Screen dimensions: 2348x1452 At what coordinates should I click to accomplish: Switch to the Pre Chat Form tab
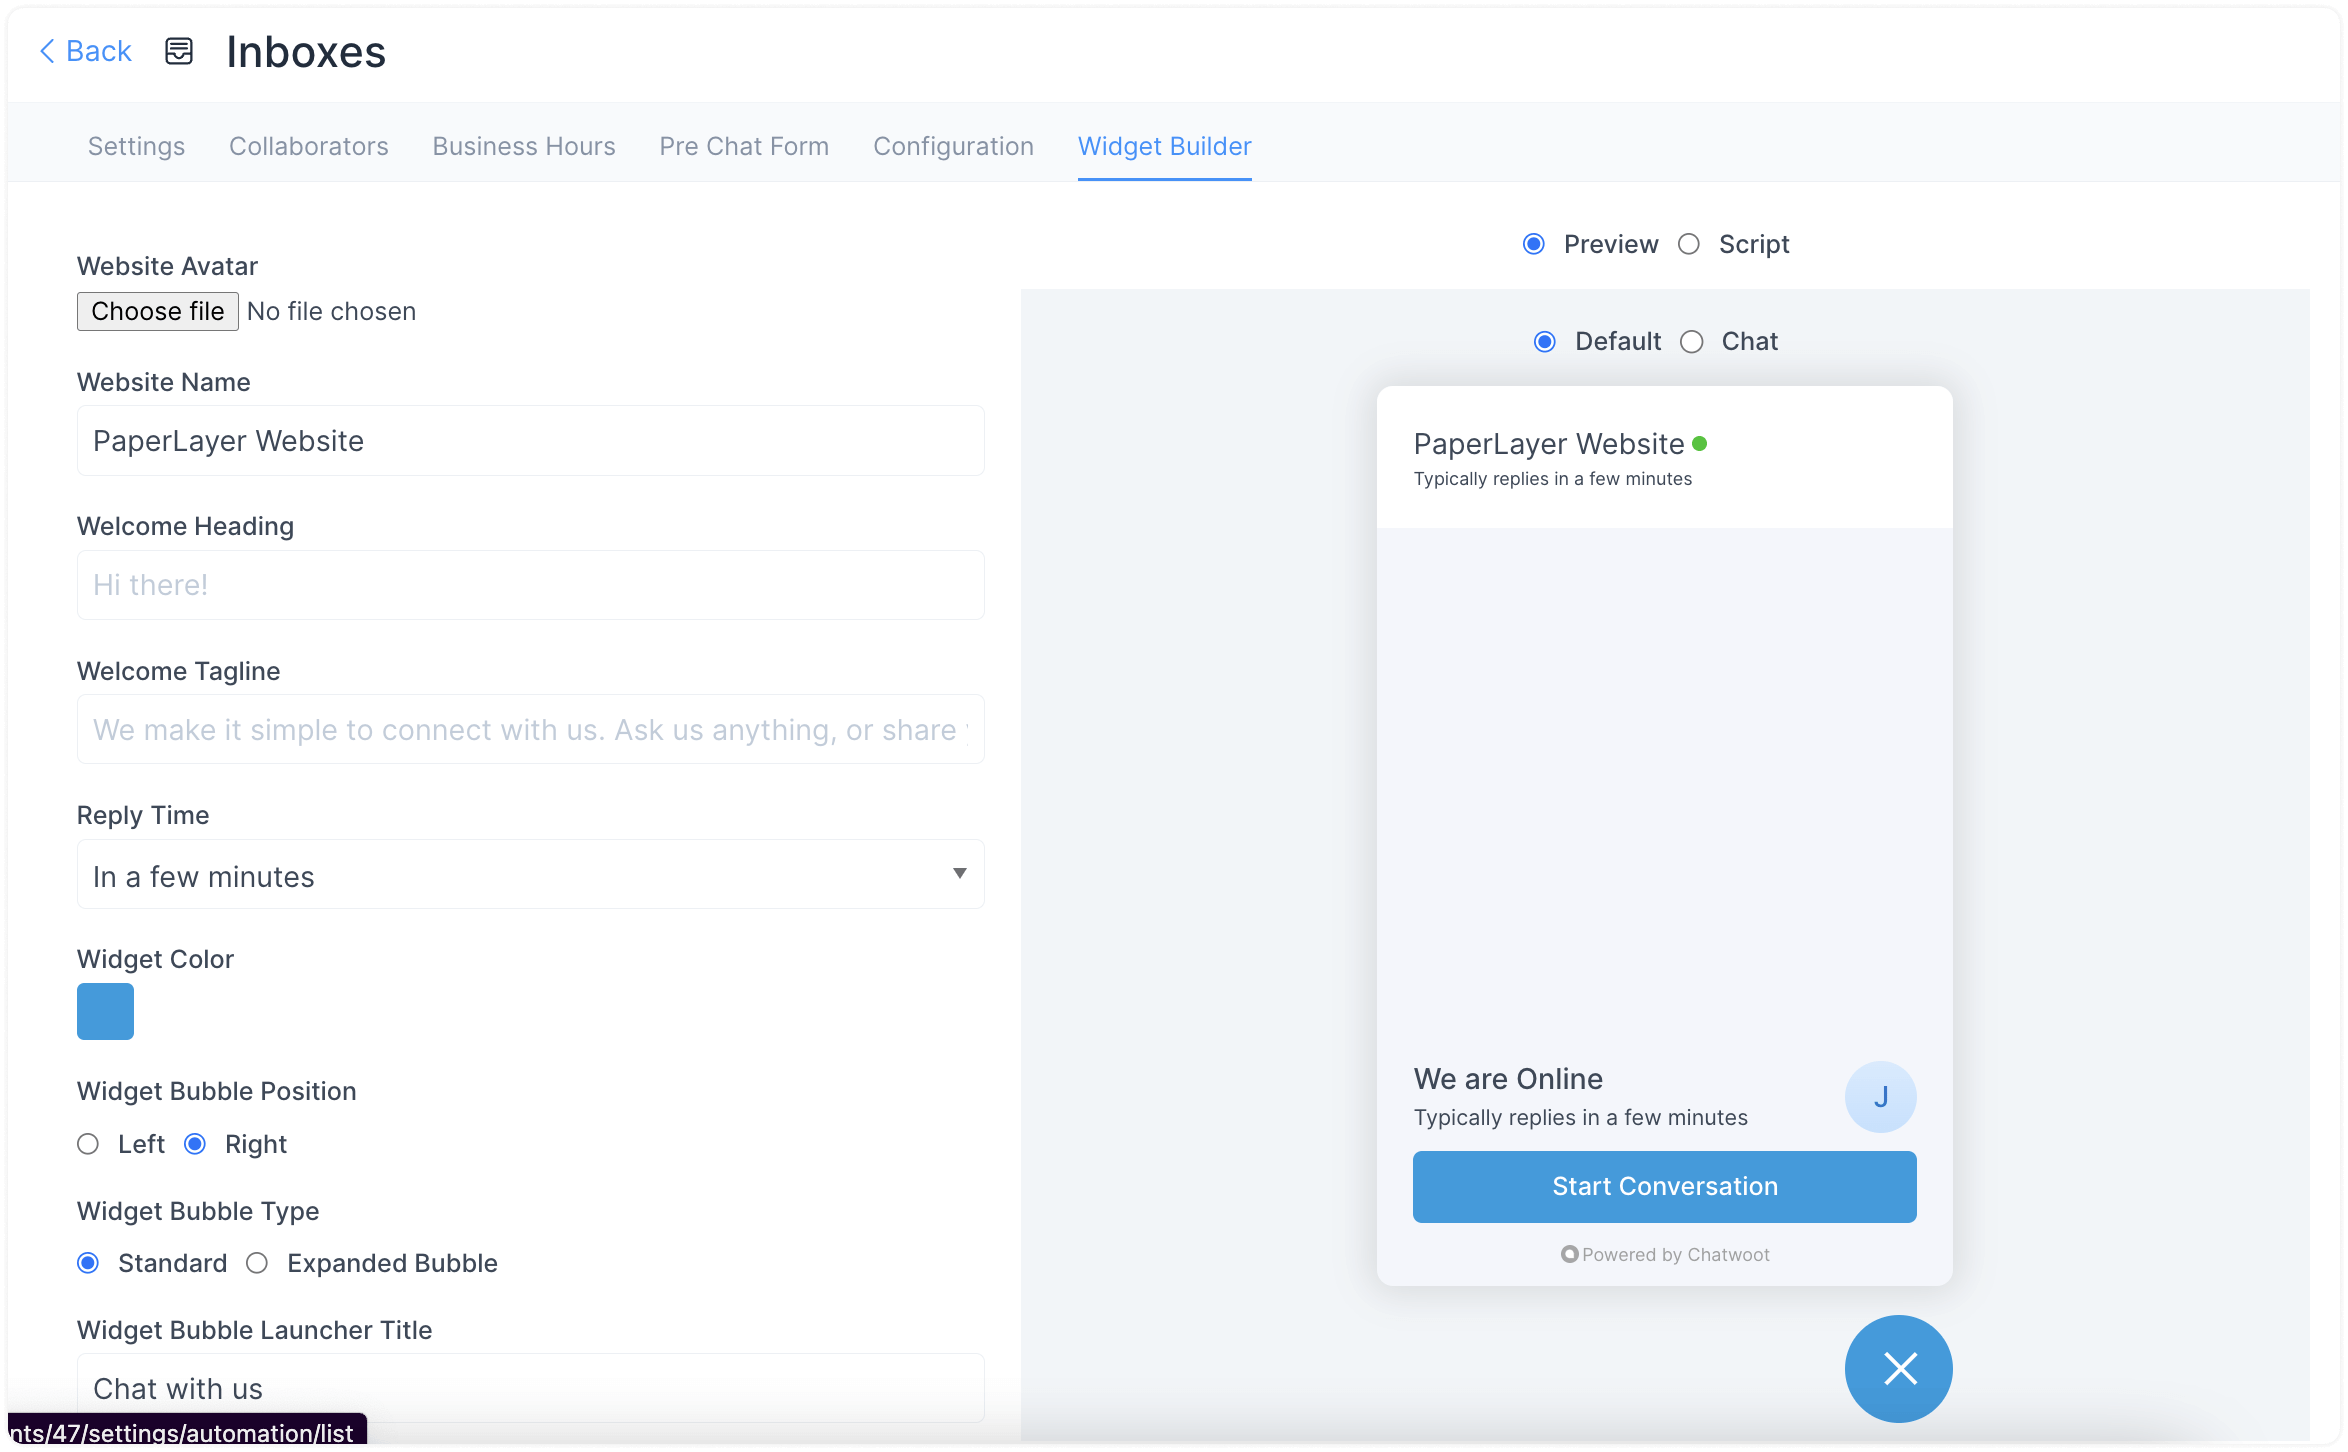[x=743, y=146]
